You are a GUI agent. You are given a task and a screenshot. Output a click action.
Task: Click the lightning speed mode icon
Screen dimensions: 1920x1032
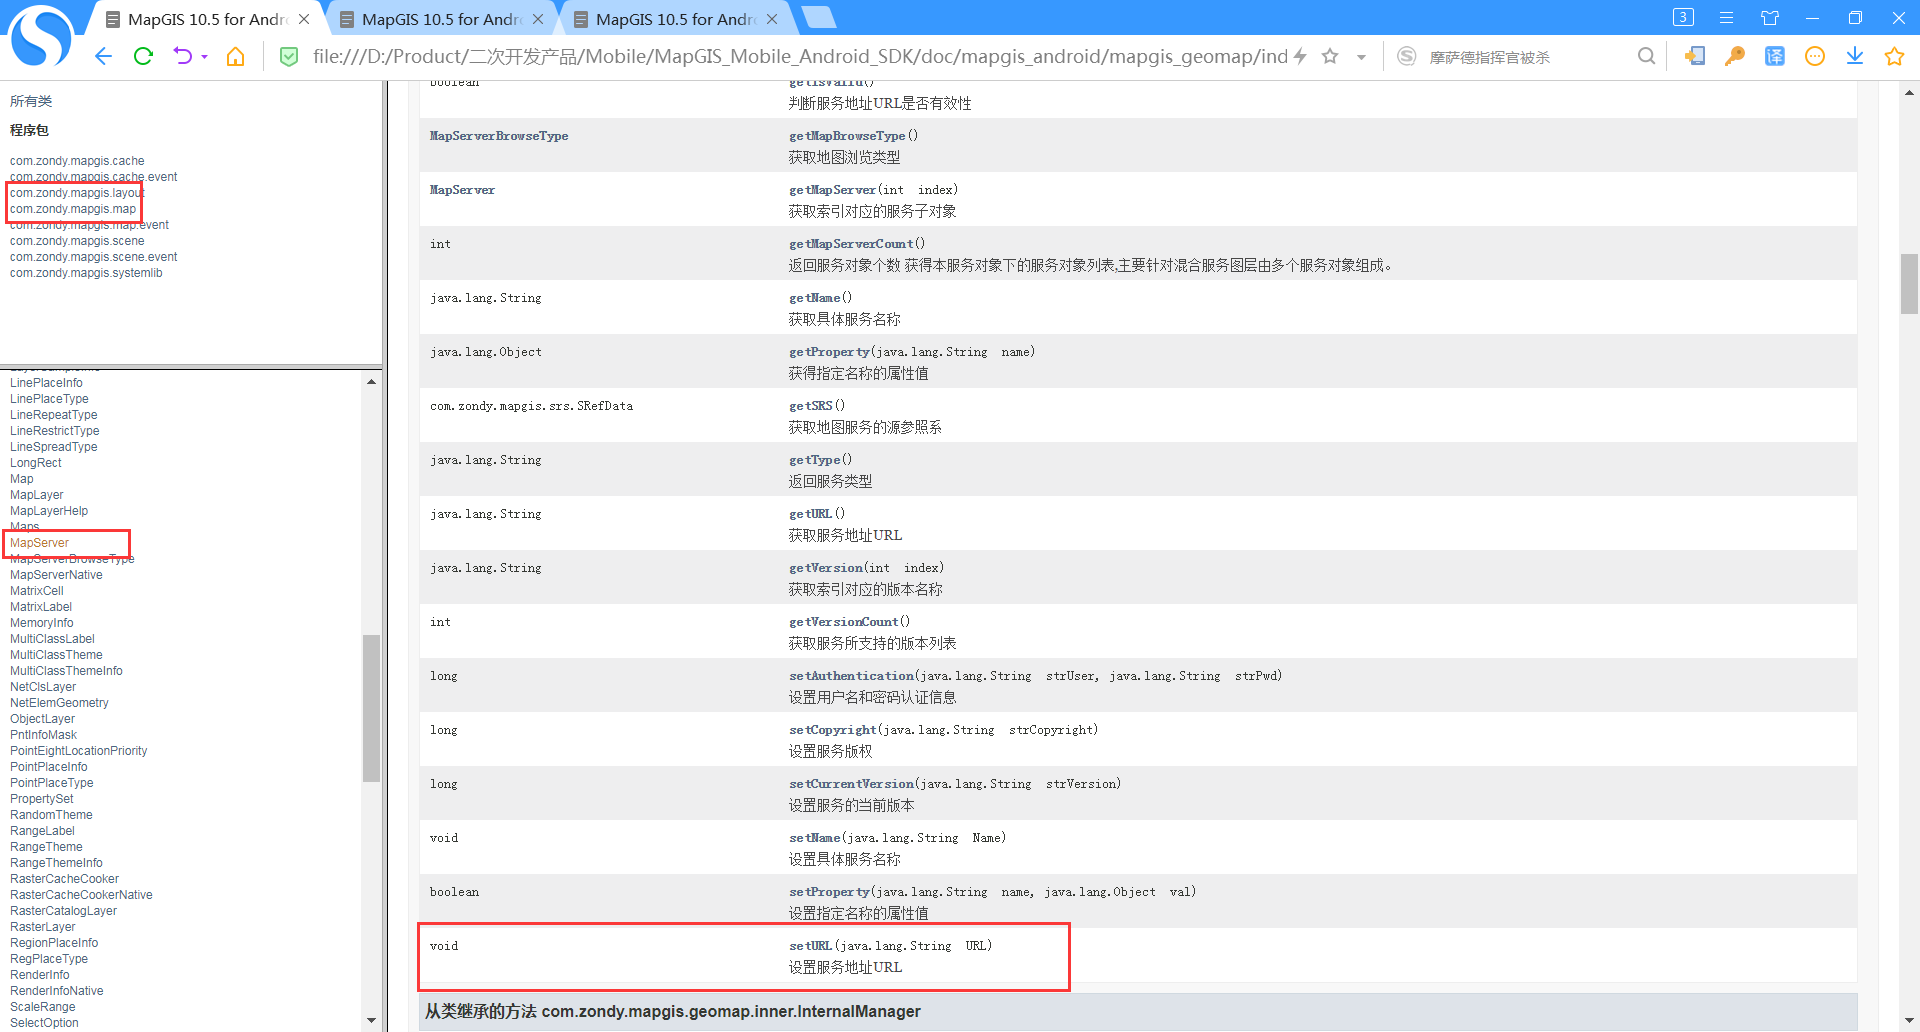1300,57
